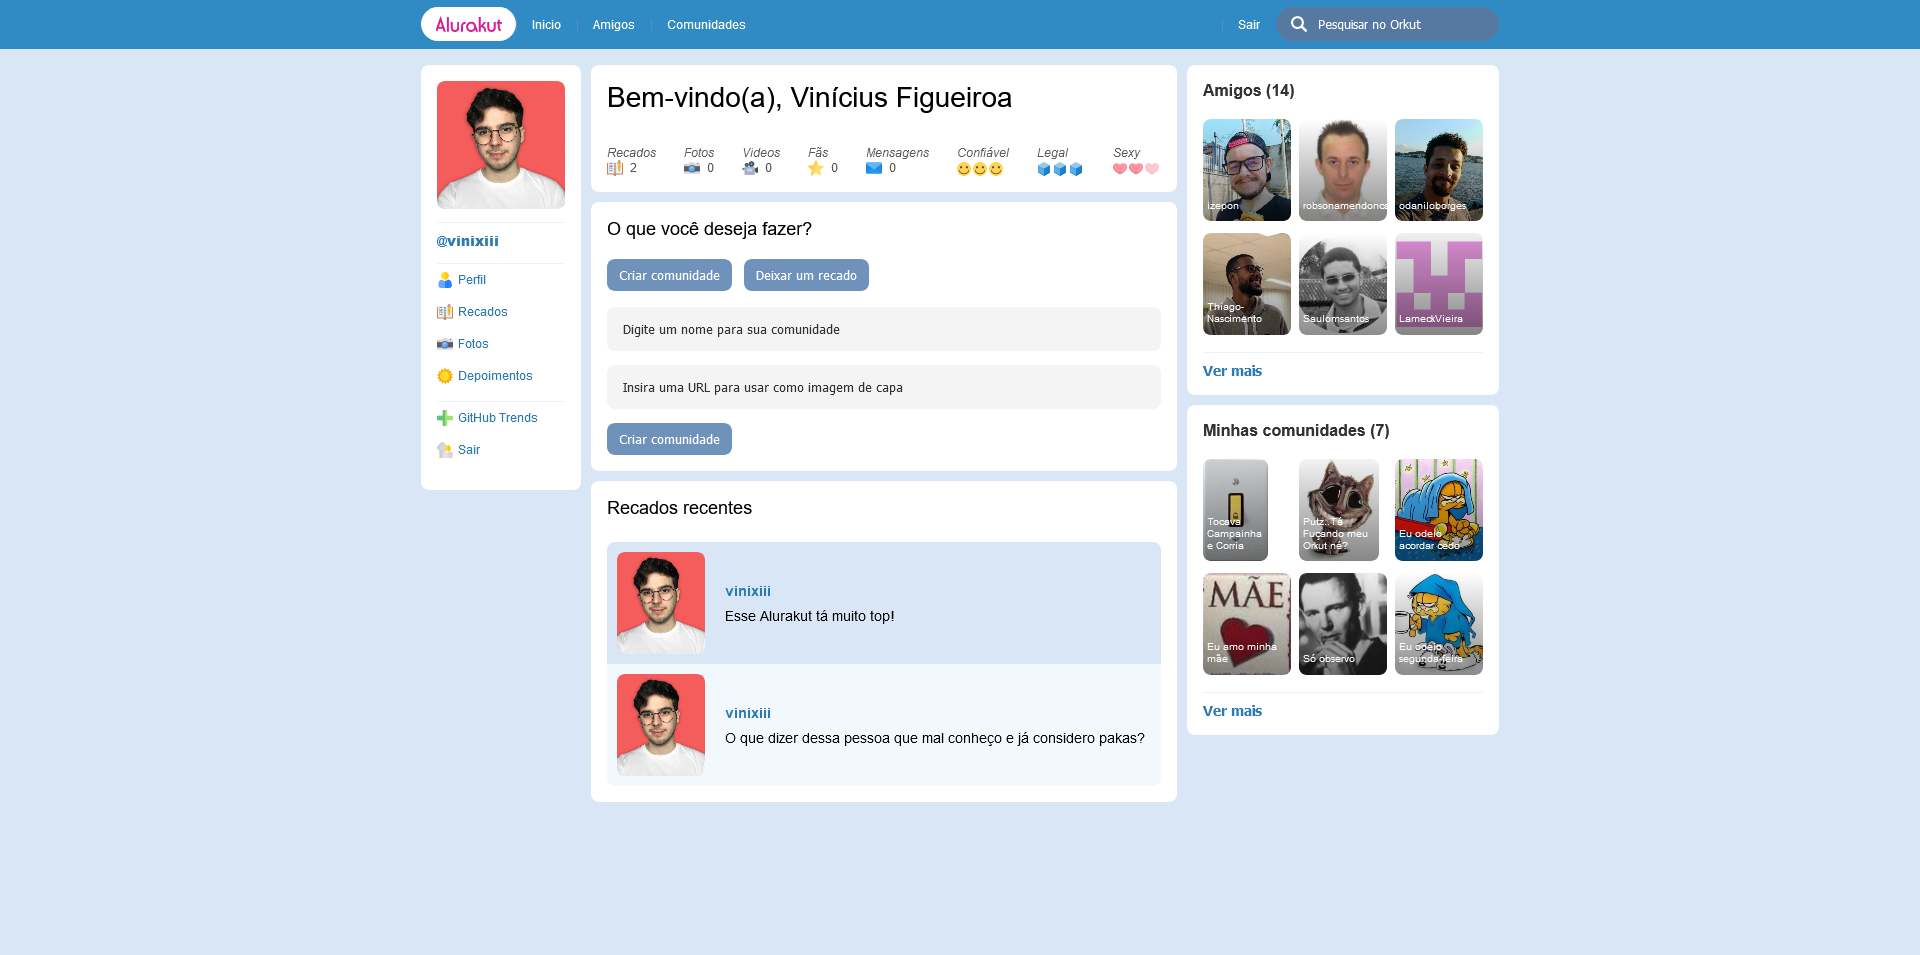Open the GitHub Trends sidebar link

[498, 418]
